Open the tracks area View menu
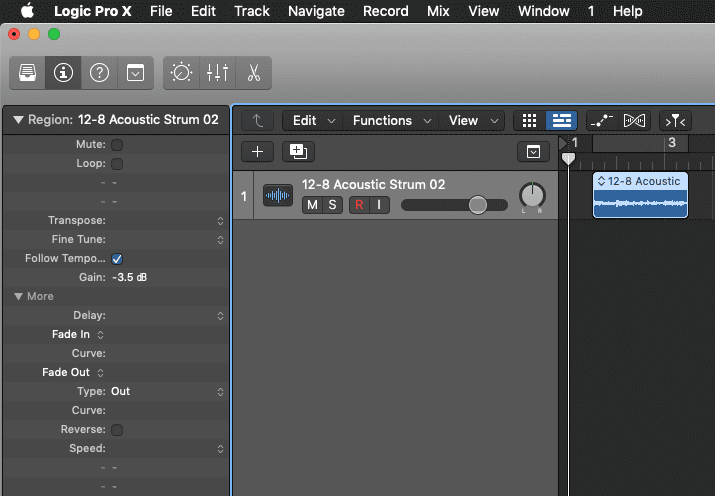This screenshot has height=496, width=715. 472,121
